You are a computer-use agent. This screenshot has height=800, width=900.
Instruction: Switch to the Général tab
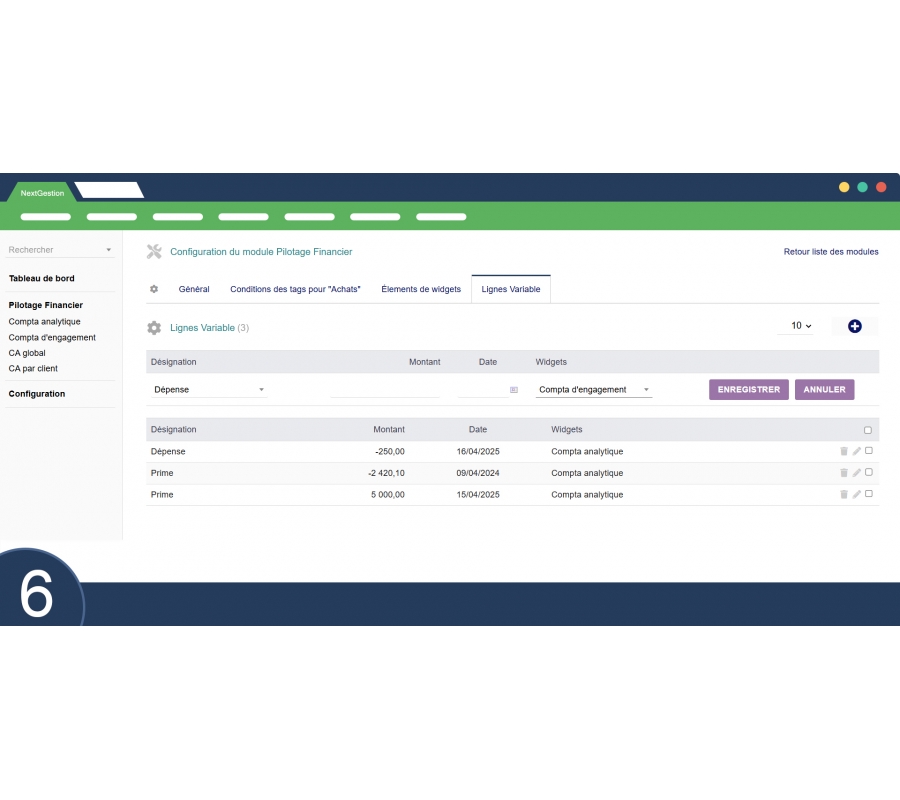(x=194, y=289)
